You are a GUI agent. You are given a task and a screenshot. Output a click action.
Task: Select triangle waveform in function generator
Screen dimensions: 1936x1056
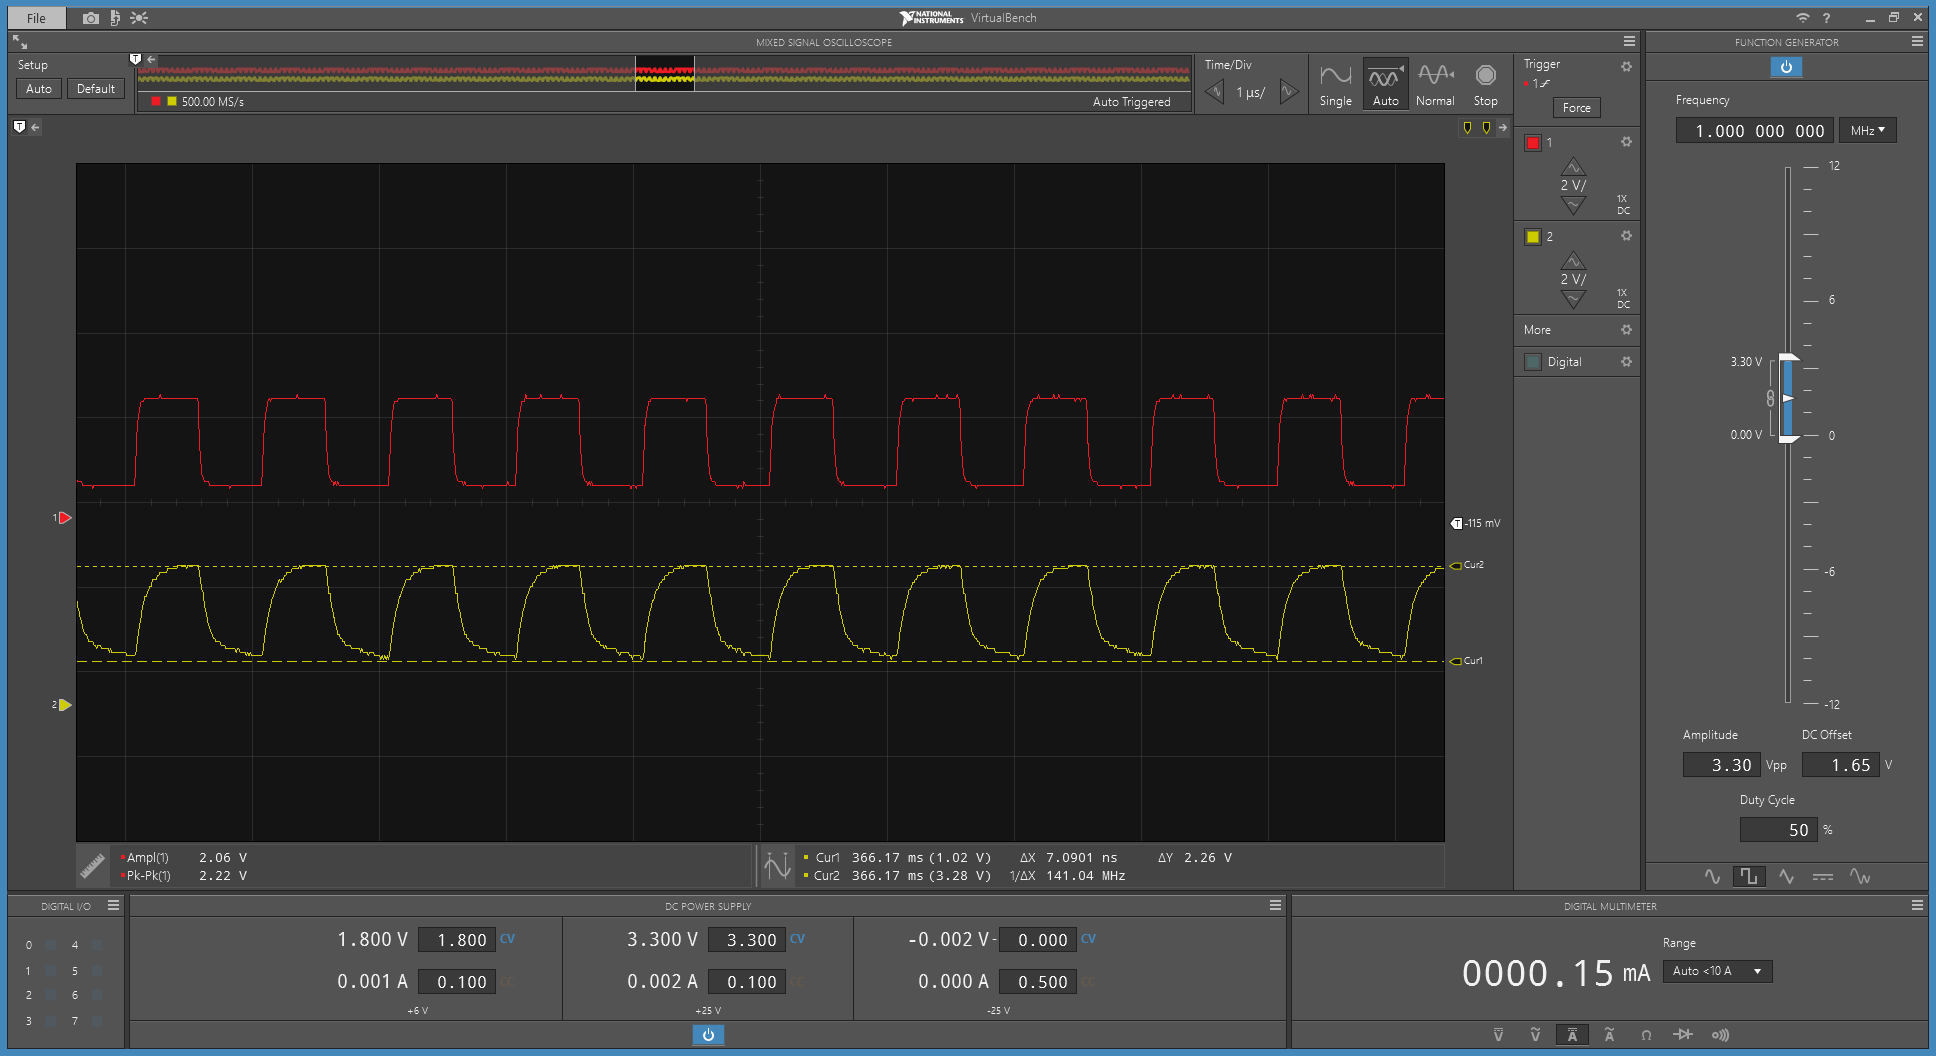coord(1786,877)
